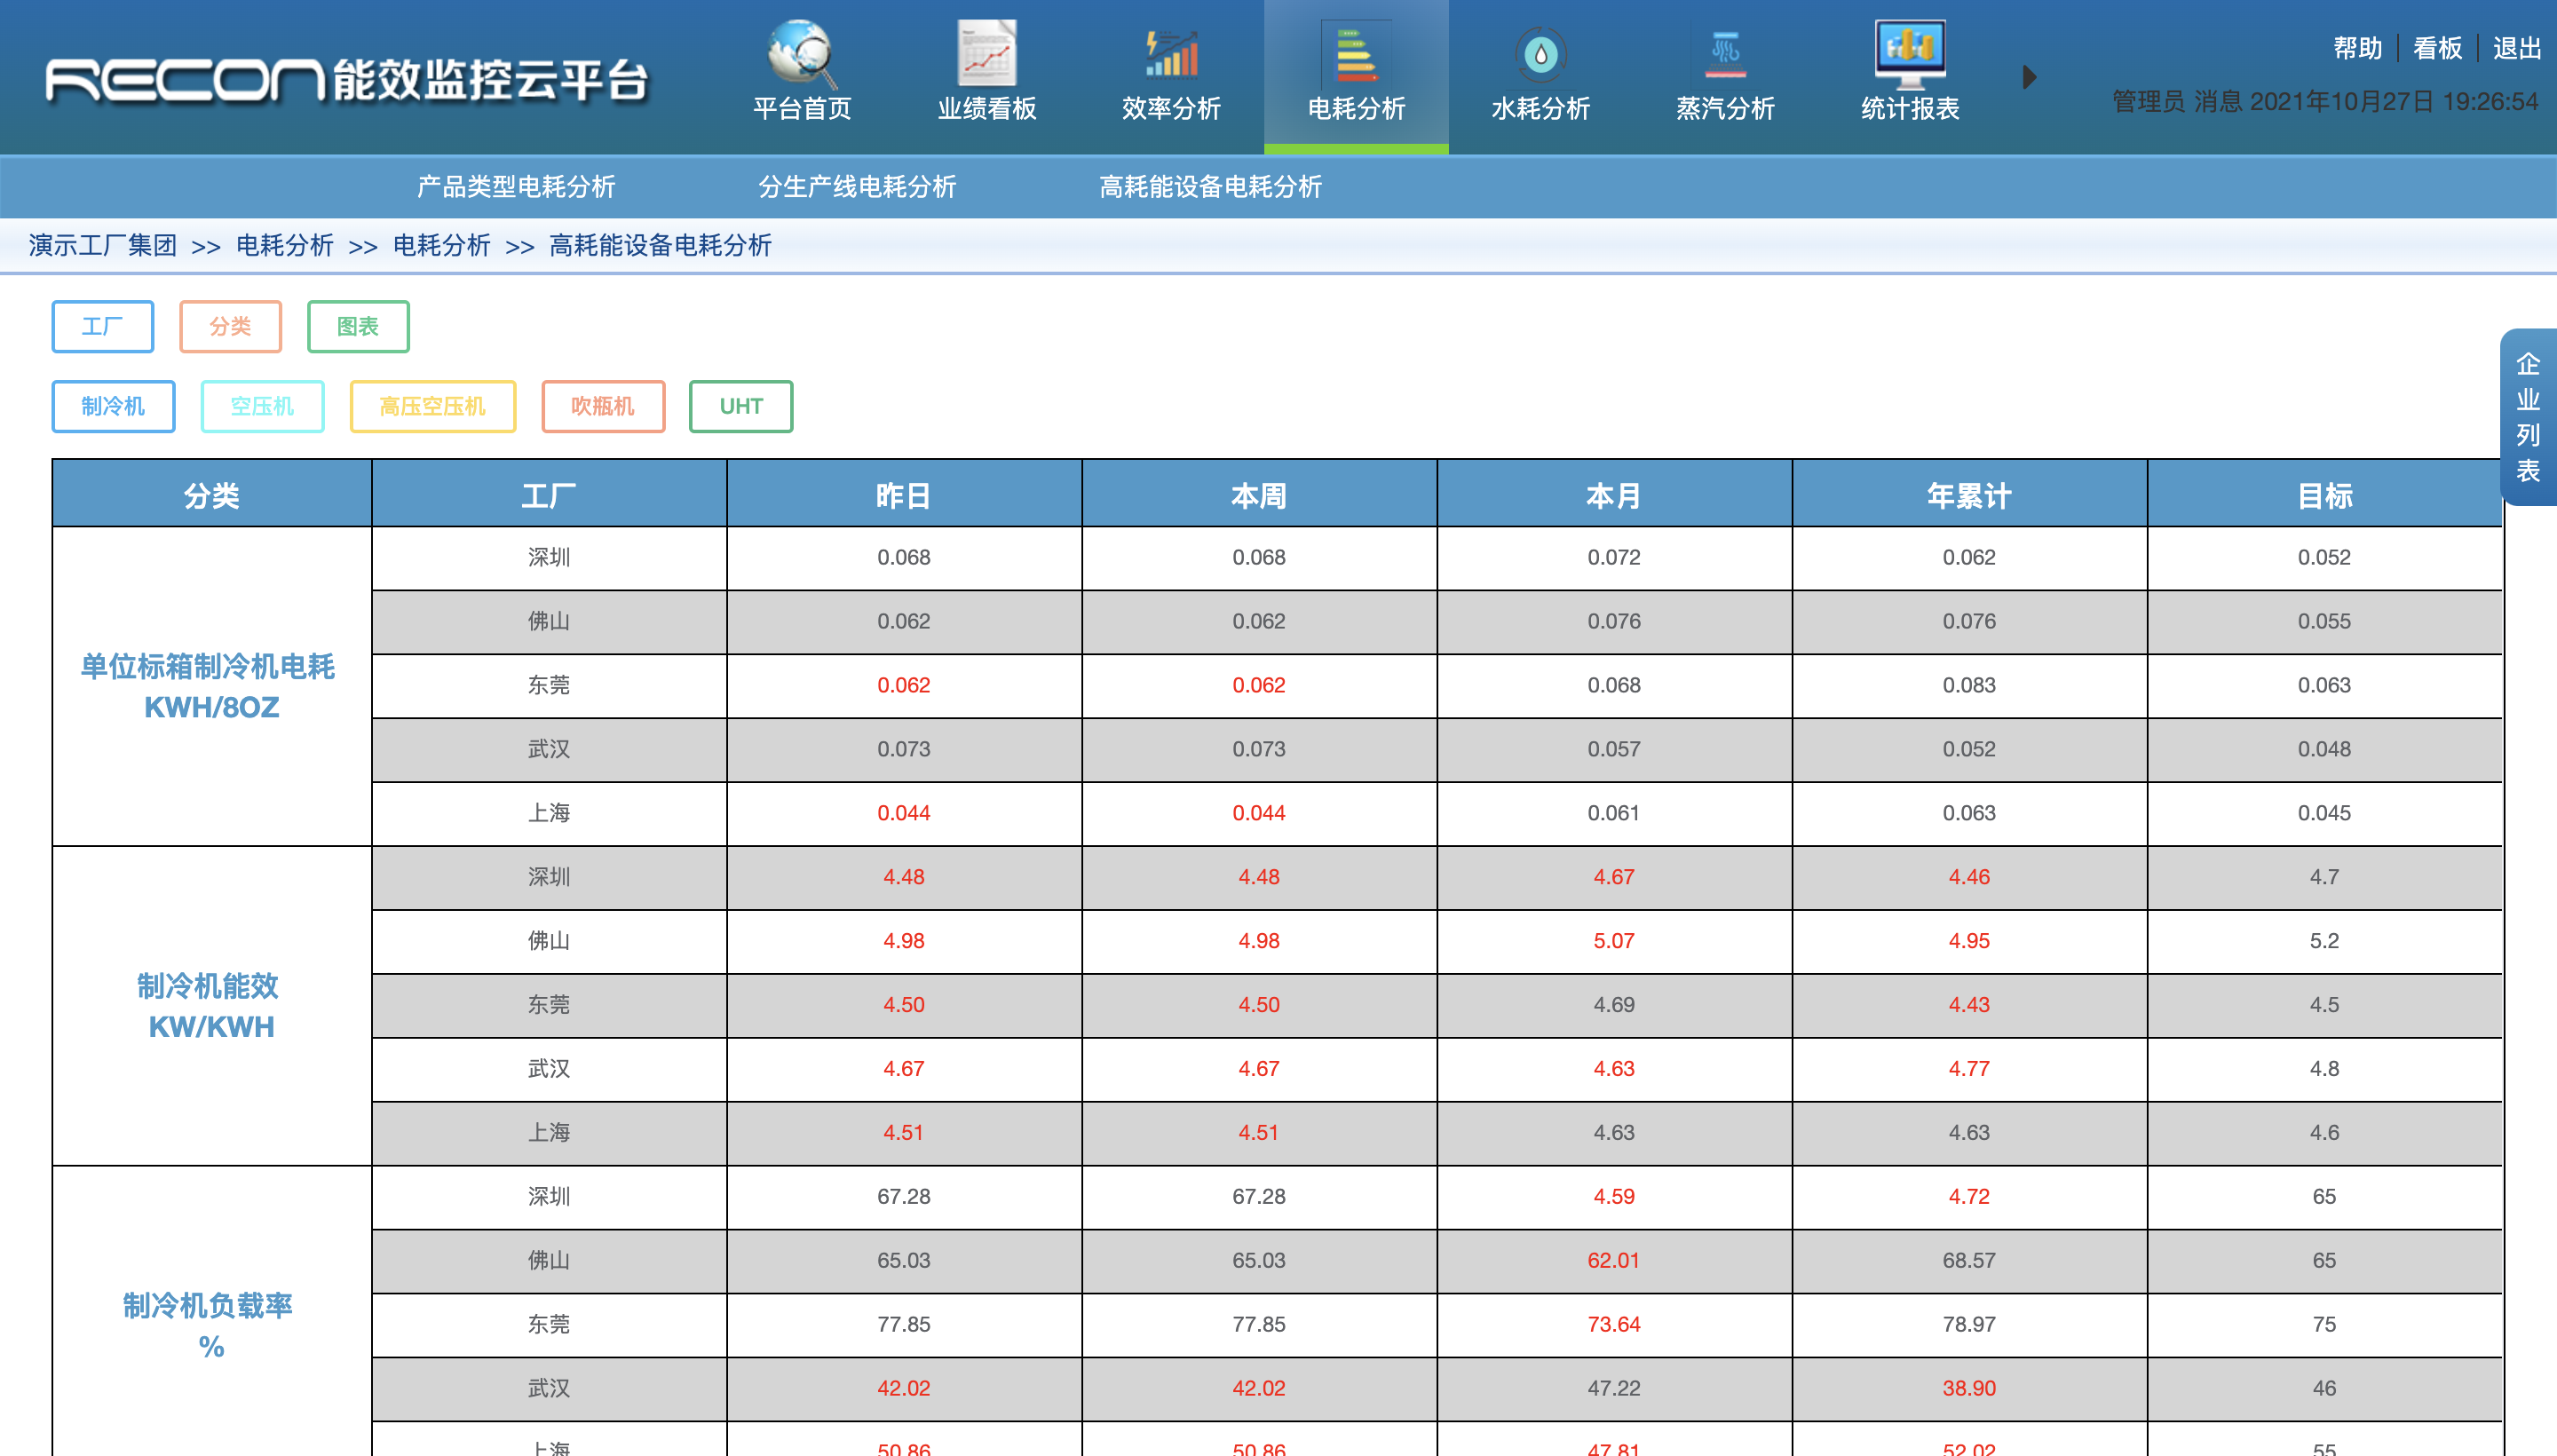Click the 分类 filter button
2557x1456 pixels.
tap(230, 326)
